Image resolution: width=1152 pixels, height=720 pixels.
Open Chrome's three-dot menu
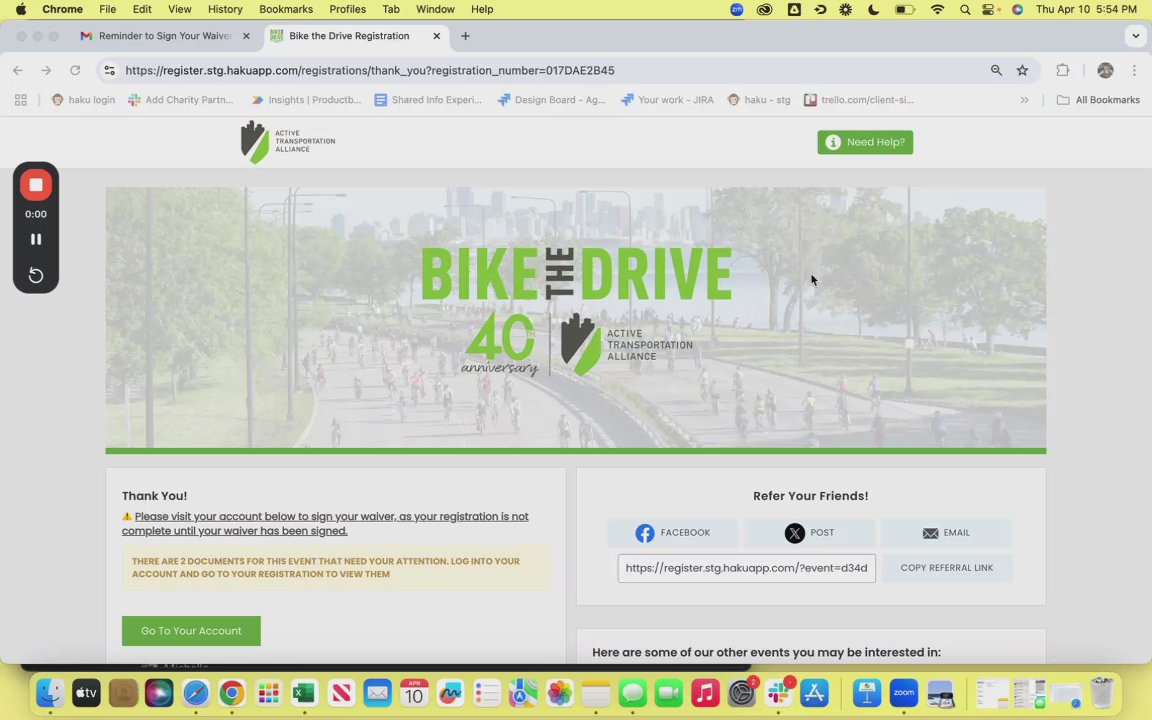click(1134, 71)
